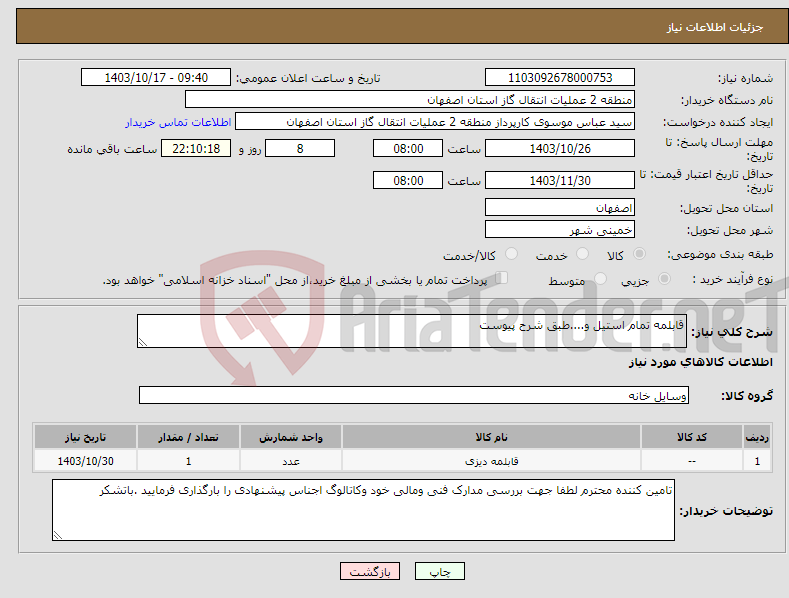The height and width of the screenshot is (598, 789).
Task: Select the خدمت radio button
Action: coord(582,254)
